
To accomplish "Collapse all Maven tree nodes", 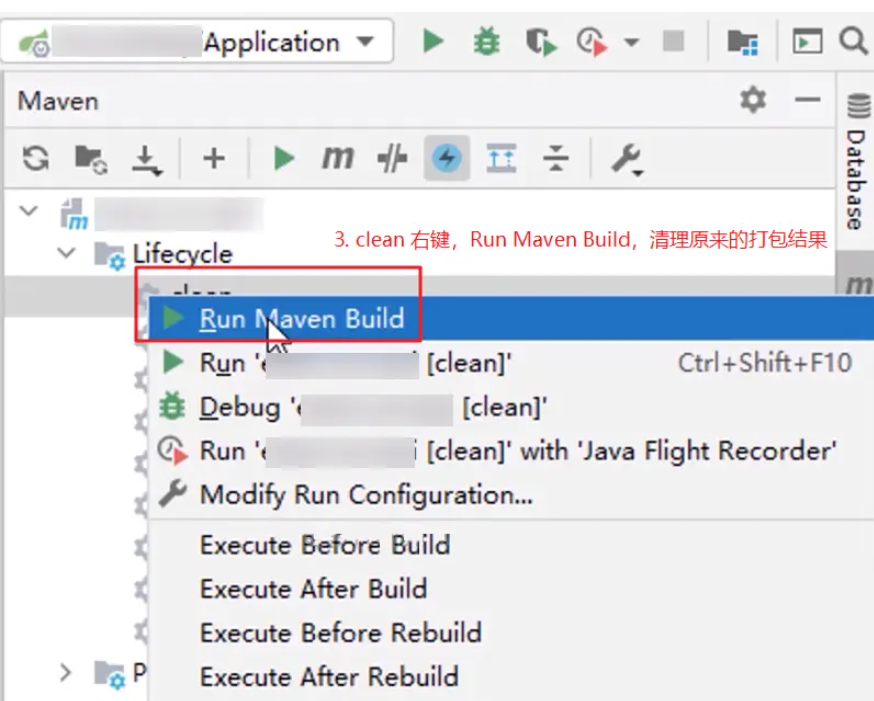I will click(x=556, y=158).
